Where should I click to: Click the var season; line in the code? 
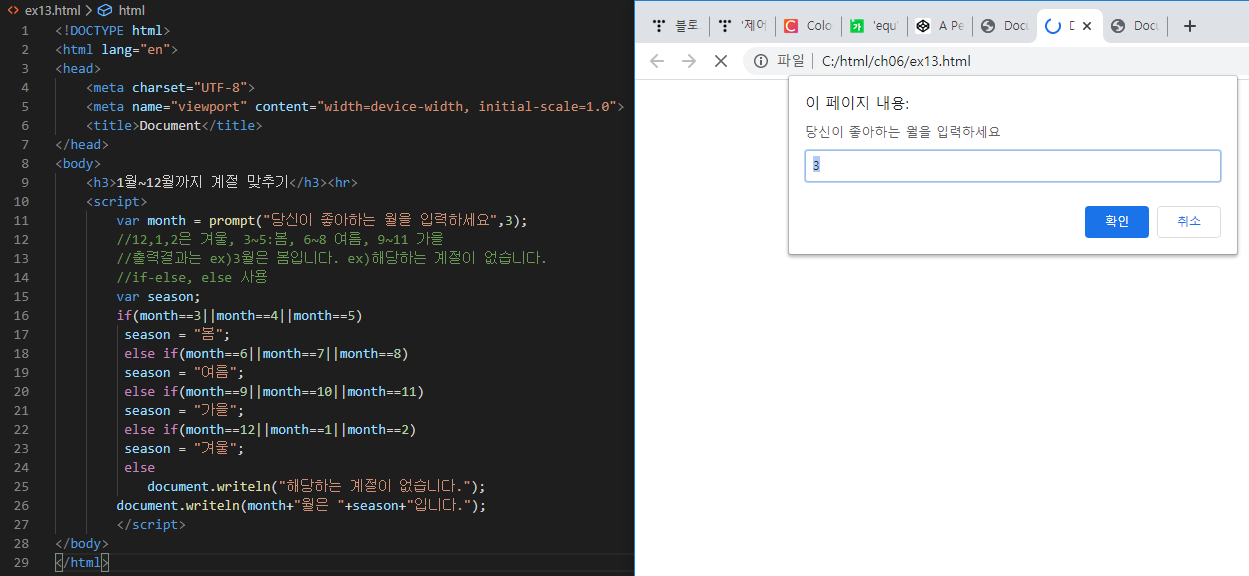pos(158,296)
